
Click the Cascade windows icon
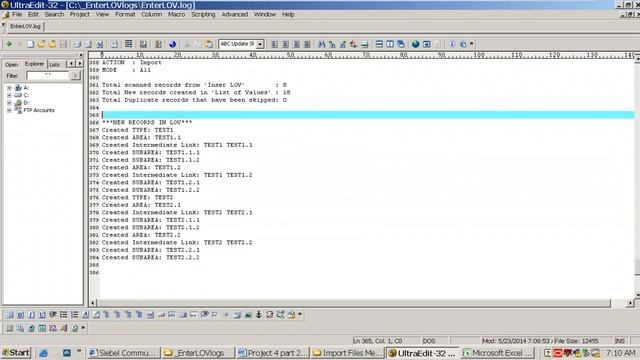401,44
